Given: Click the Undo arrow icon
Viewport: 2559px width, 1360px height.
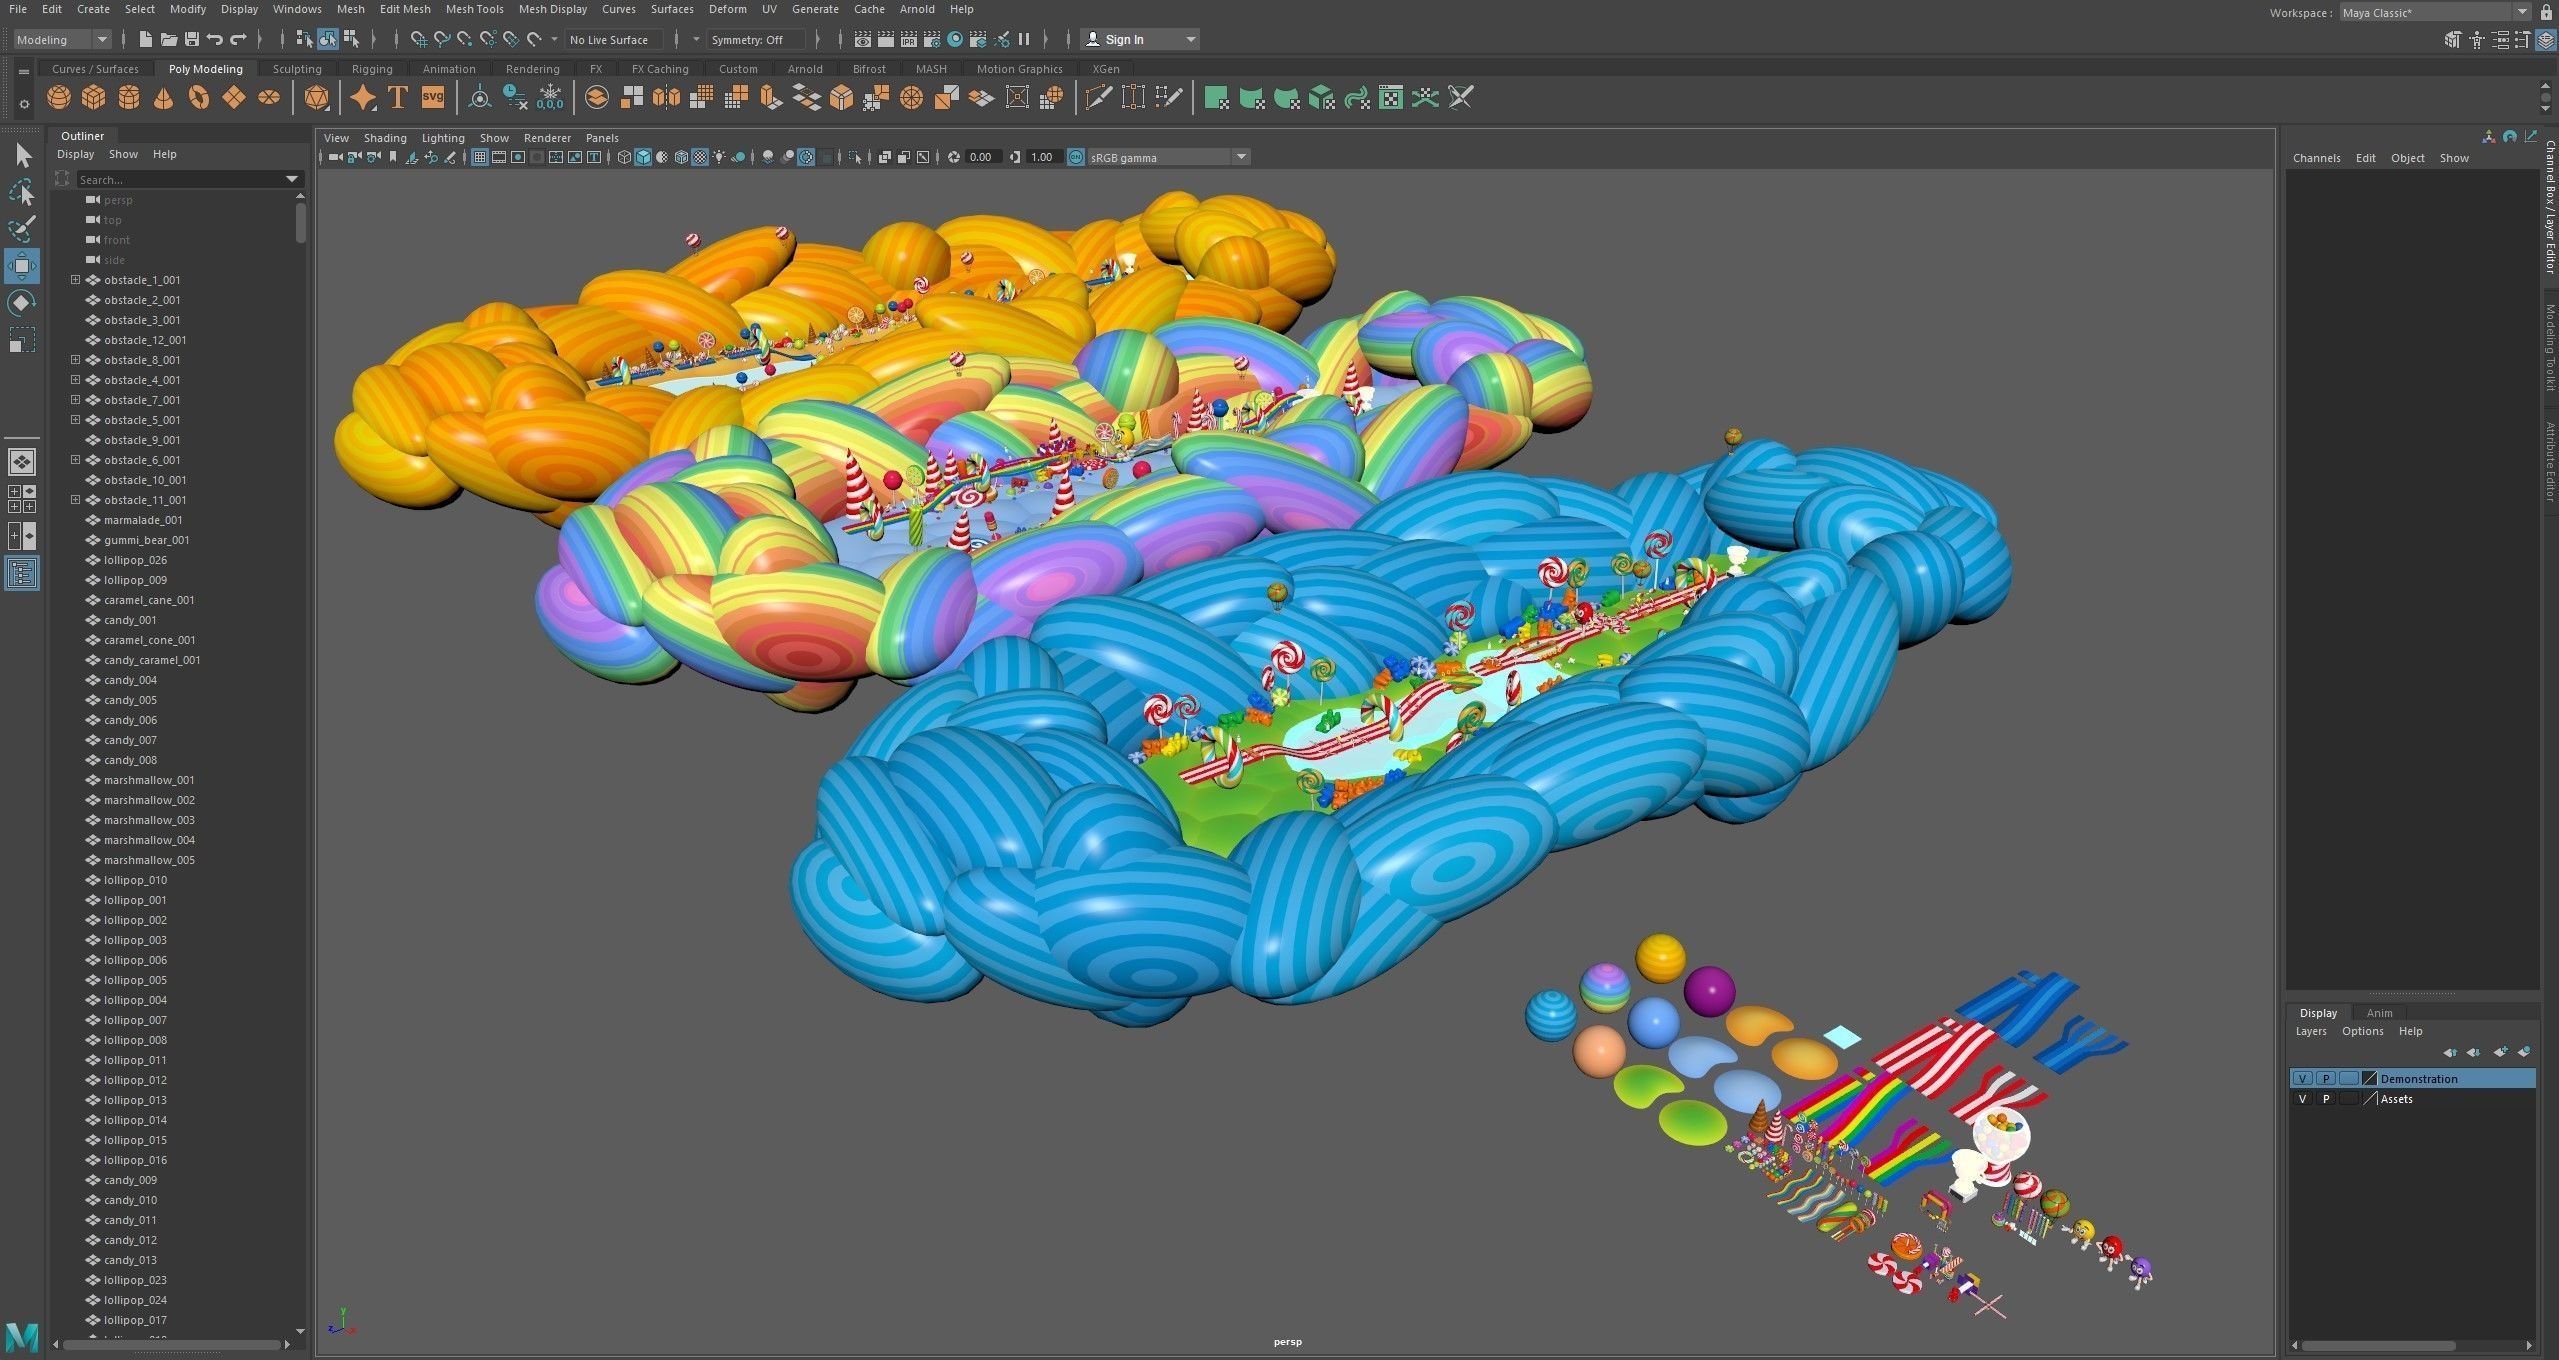Looking at the screenshot, I should coord(214,39).
